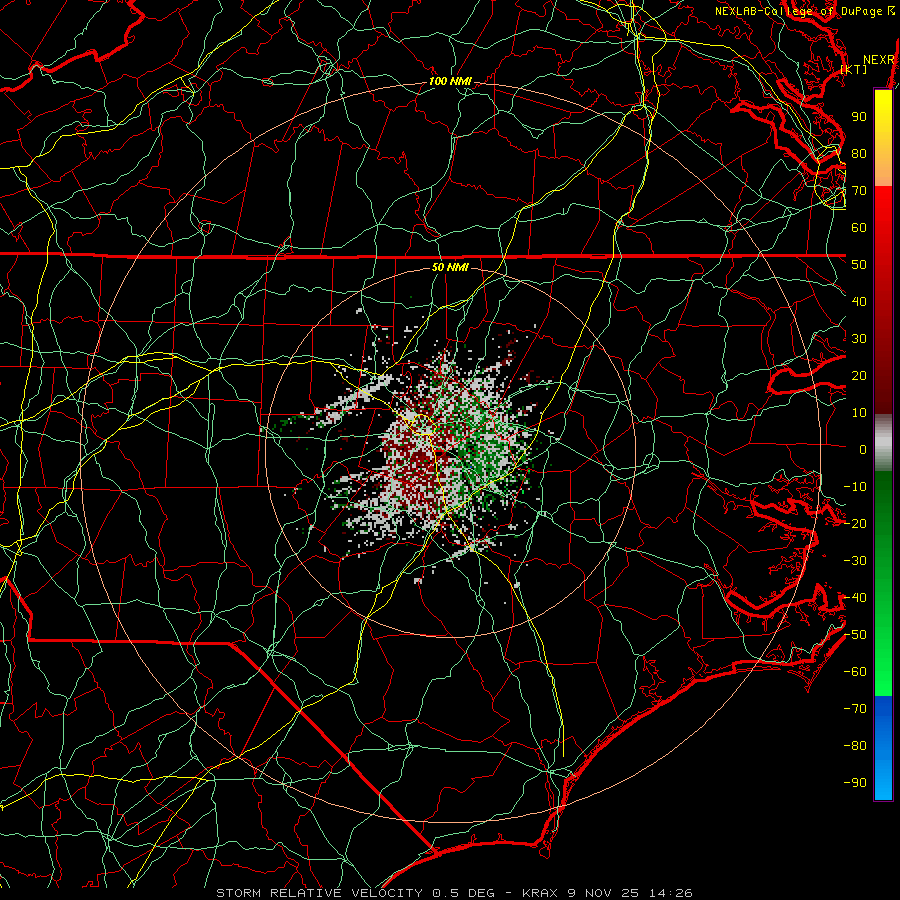Click the 90 value on velocity scale
900x900 pixels.
(x=859, y=117)
